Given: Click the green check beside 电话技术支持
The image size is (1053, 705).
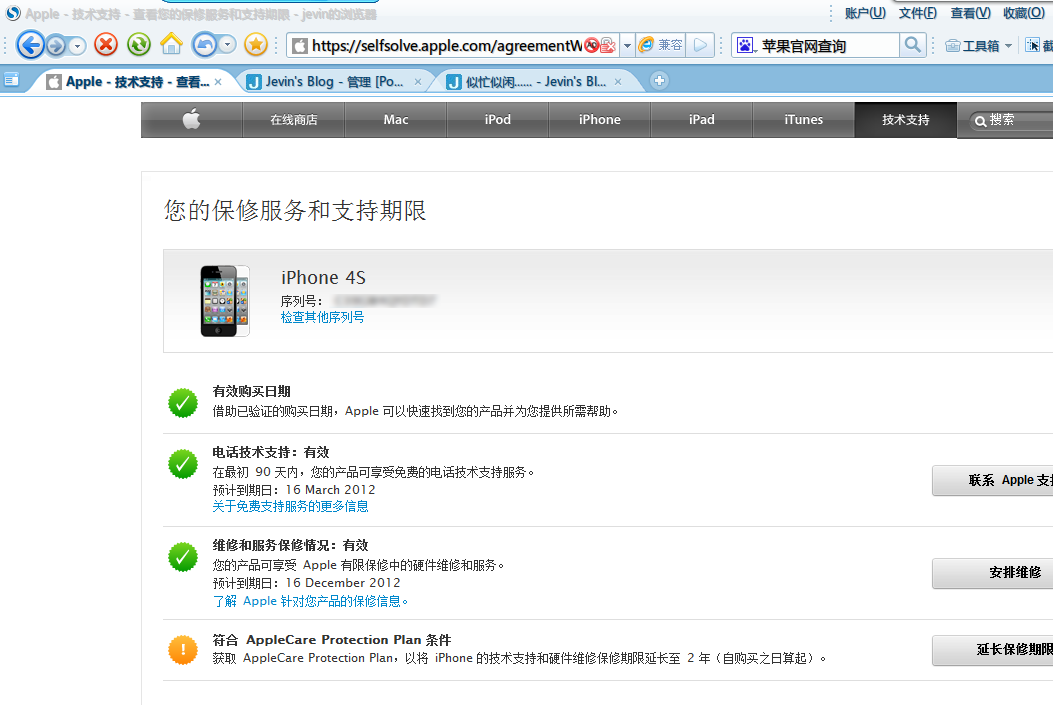Looking at the screenshot, I should point(183,464).
